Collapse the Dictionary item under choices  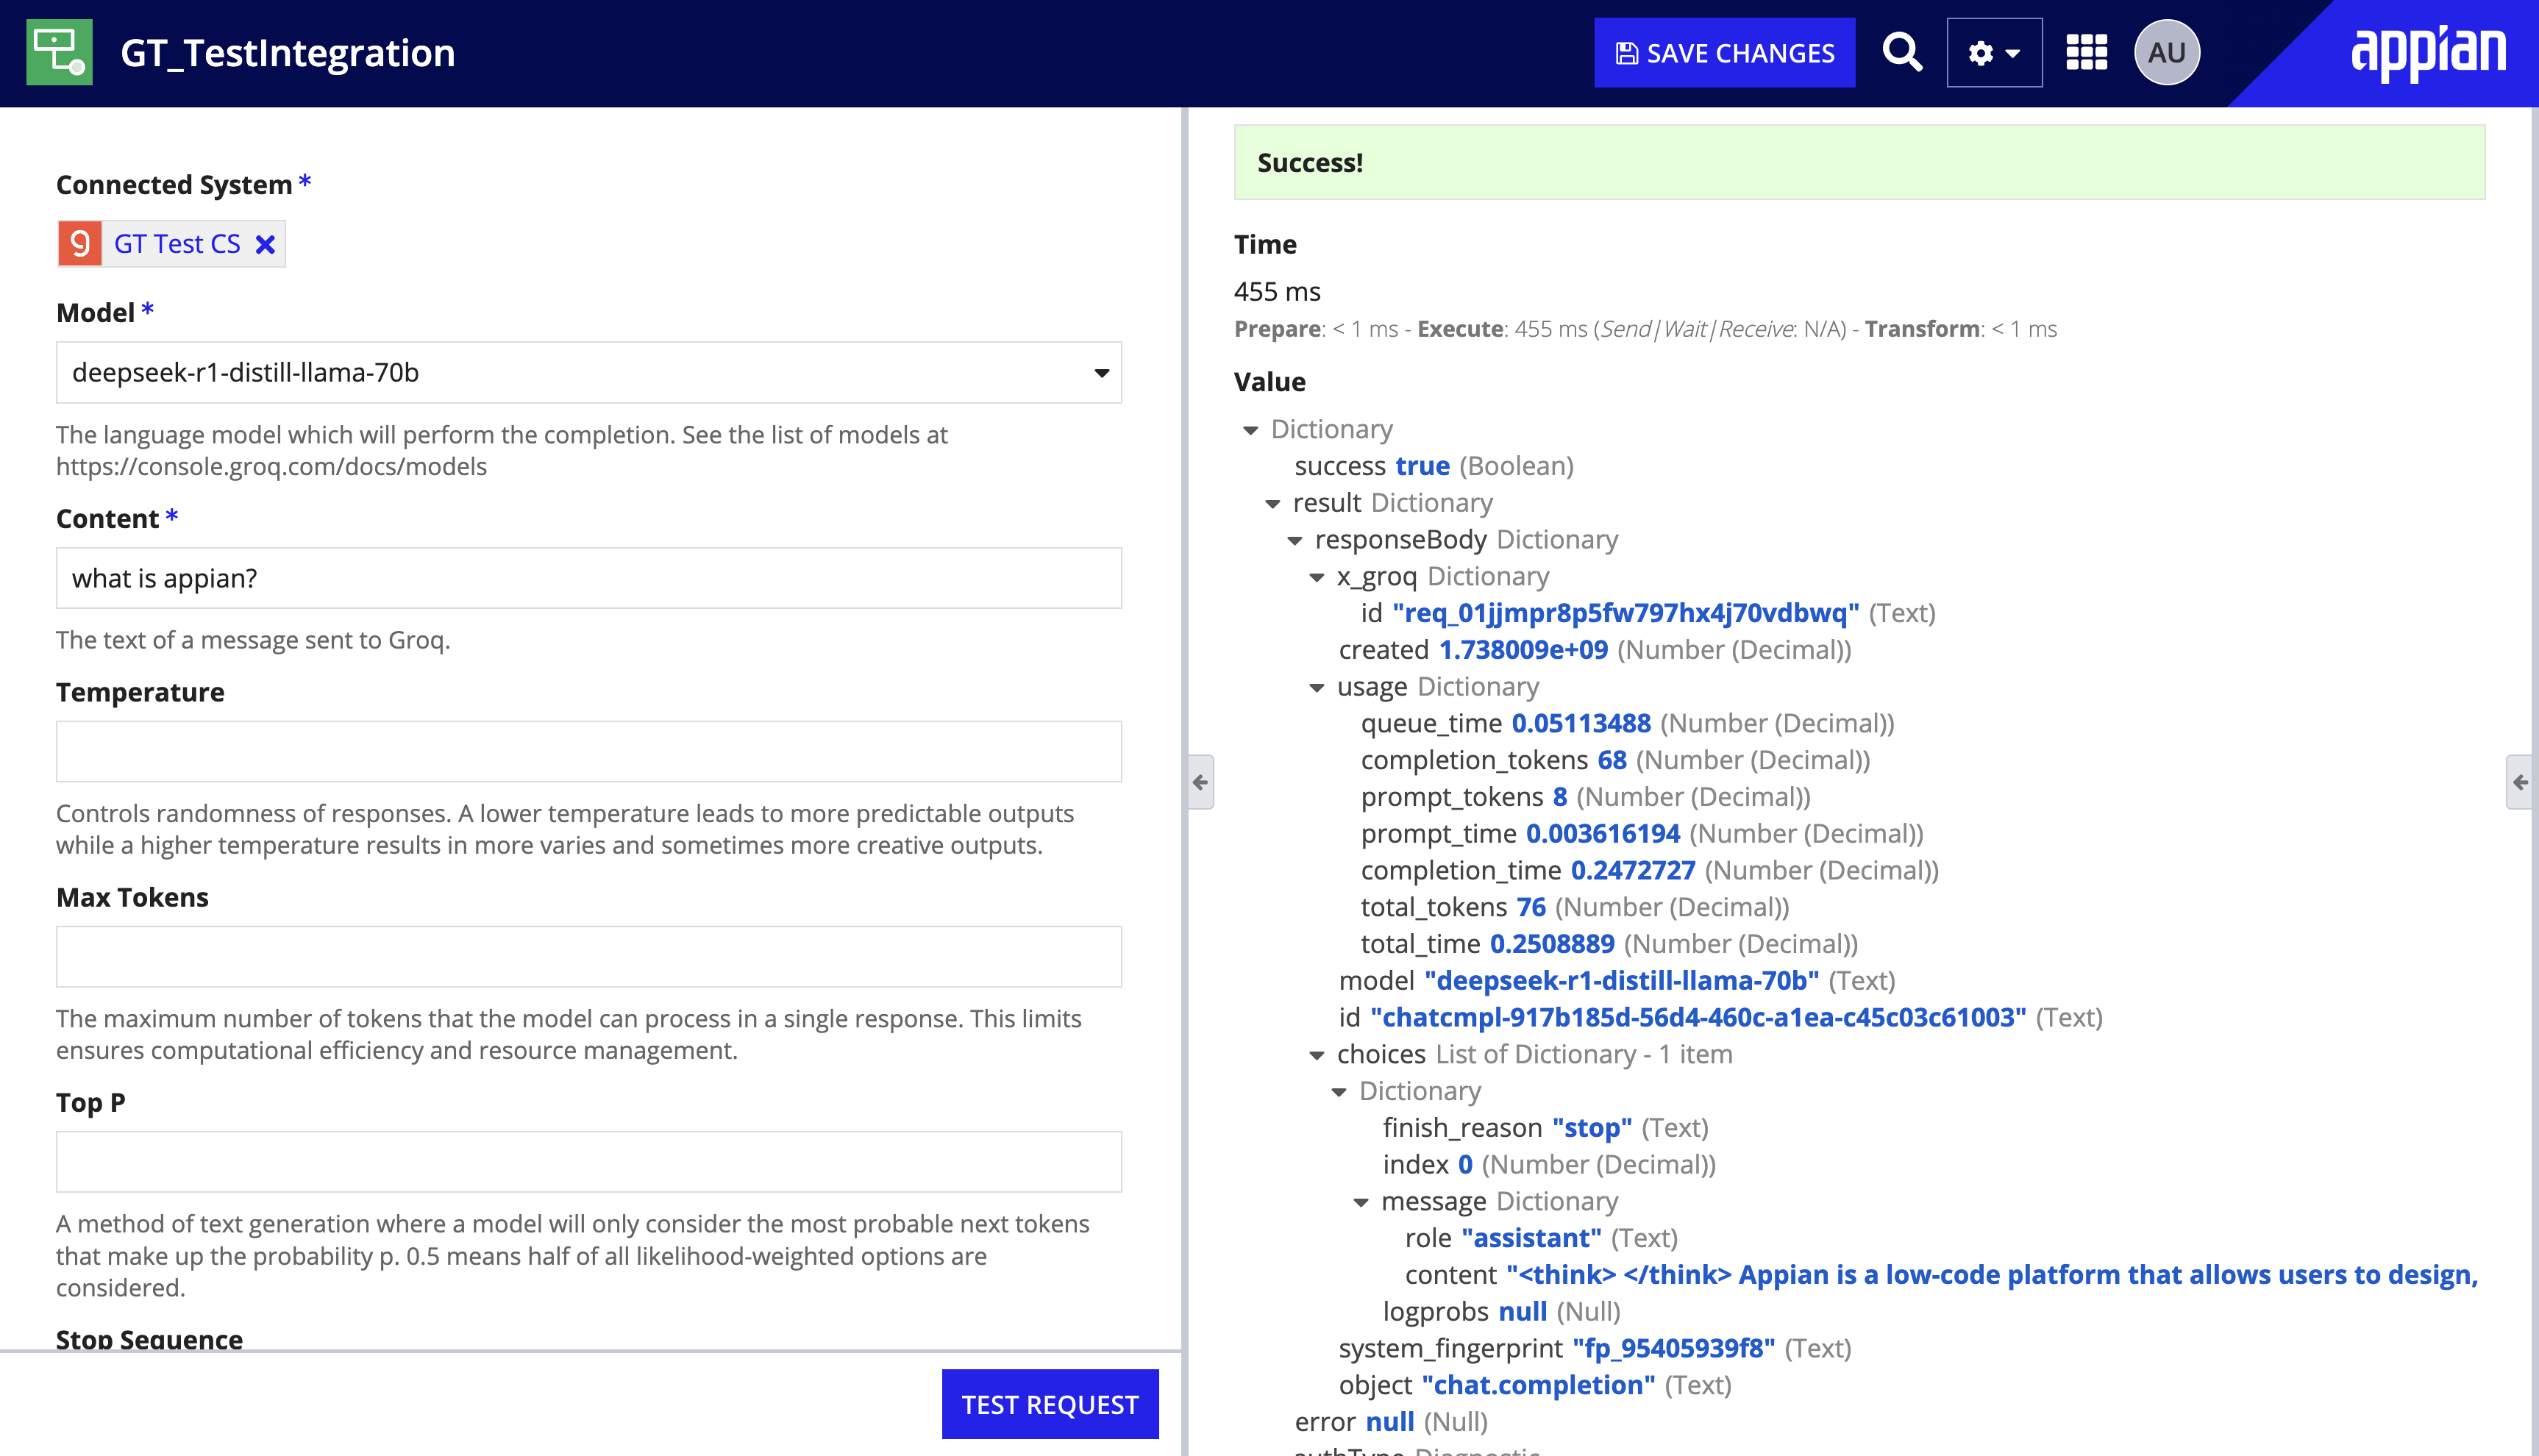[x=1338, y=1091]
